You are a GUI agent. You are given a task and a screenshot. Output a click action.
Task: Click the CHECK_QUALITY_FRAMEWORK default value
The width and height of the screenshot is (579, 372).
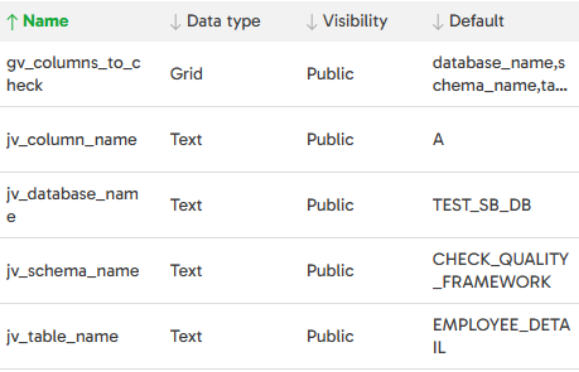(x=500, y=271)
